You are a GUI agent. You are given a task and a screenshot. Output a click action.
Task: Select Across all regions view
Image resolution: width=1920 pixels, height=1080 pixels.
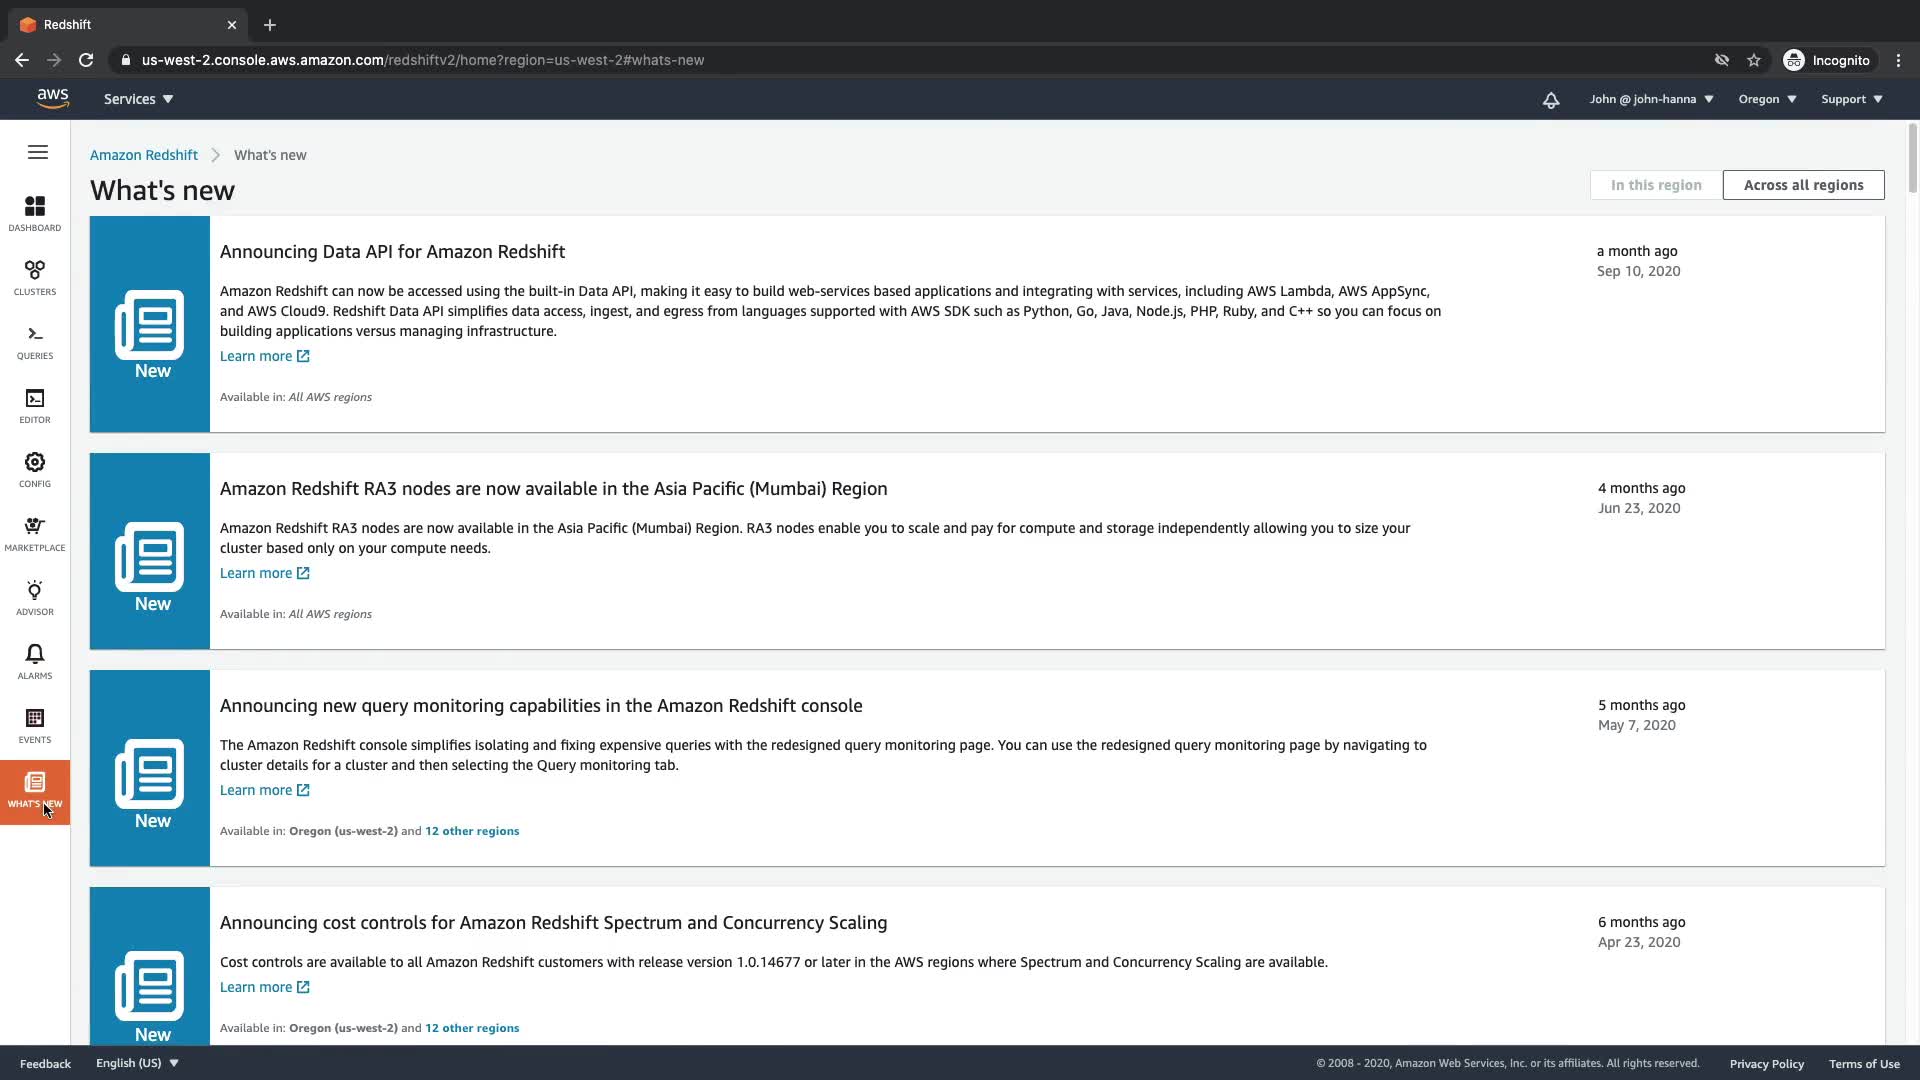[1803, 185]
